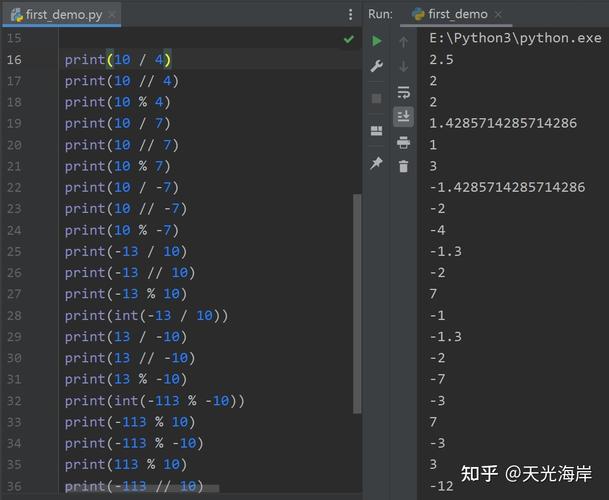This screenshot has width=609, height=500.
Task: Click code line print(-13 // 10)
Action: point(130,273)
